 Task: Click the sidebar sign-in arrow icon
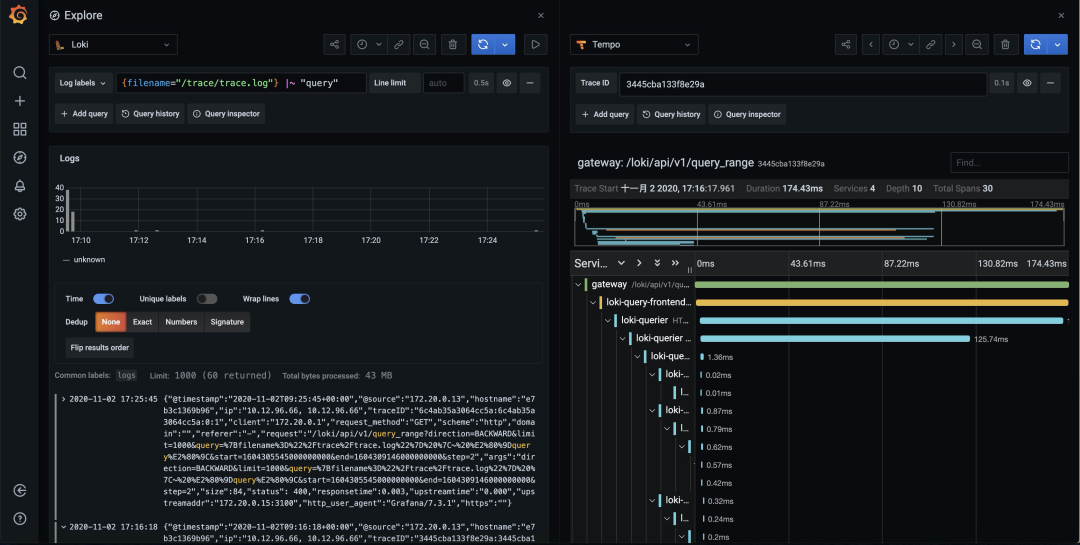20,491
